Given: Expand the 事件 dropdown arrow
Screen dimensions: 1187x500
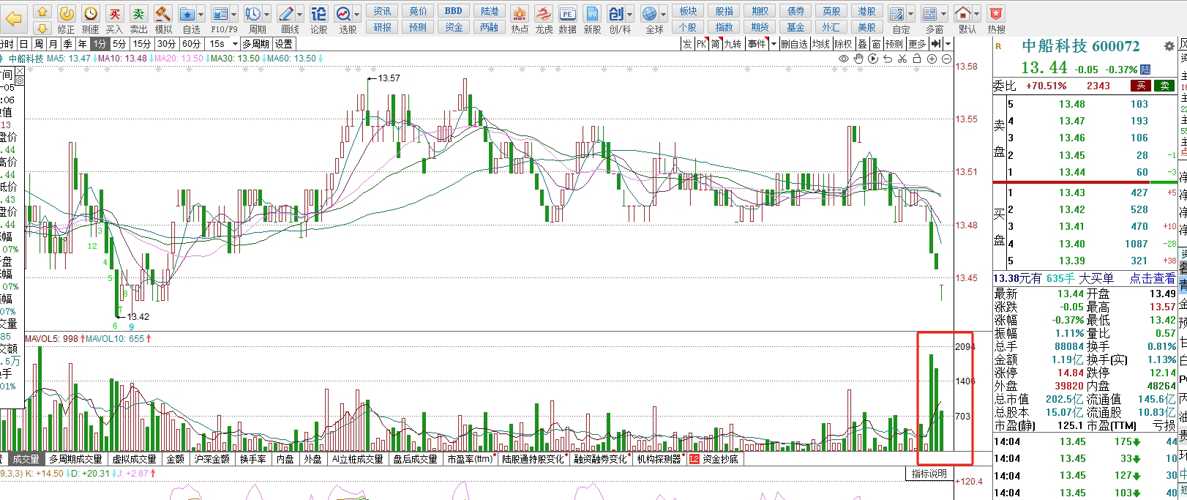Looking at the screenshot, I should point(774,44).
